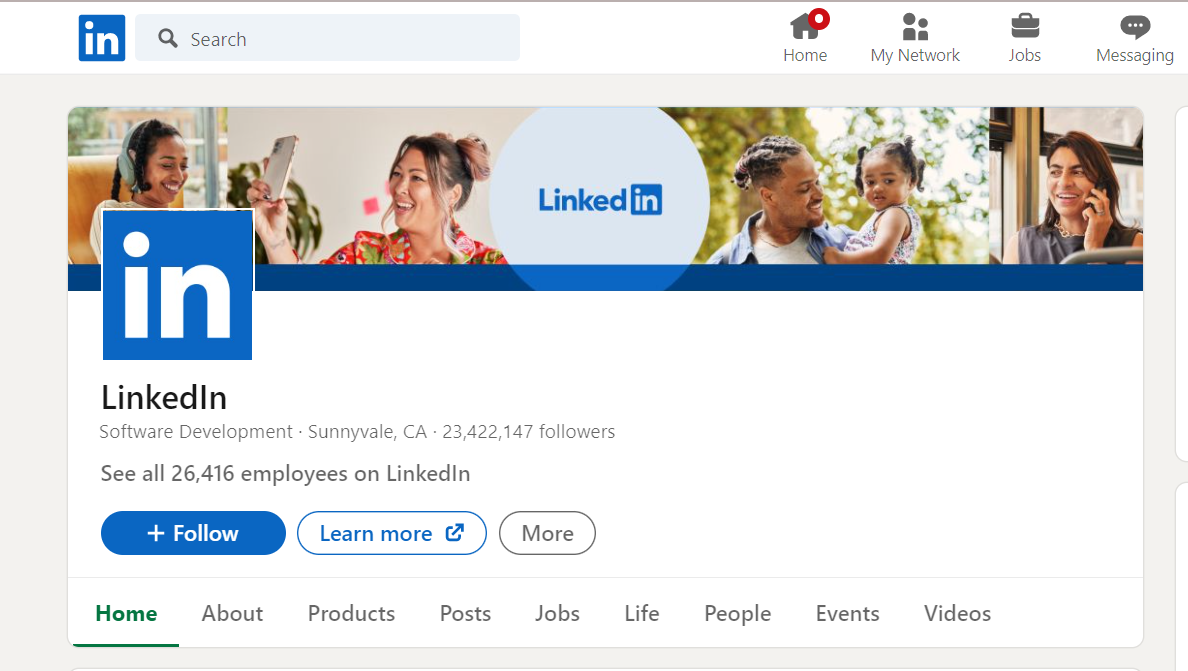Screen dimensions: 1188x671
Task: Click the LinkedIn cover banner image
Action: click(605, 198)
